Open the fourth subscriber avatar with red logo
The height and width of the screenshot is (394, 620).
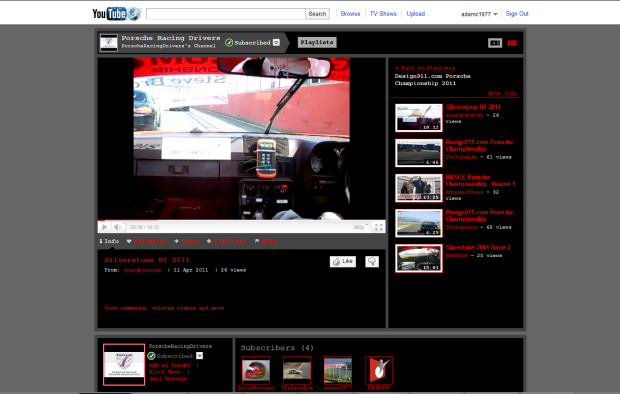coord(379,370)
